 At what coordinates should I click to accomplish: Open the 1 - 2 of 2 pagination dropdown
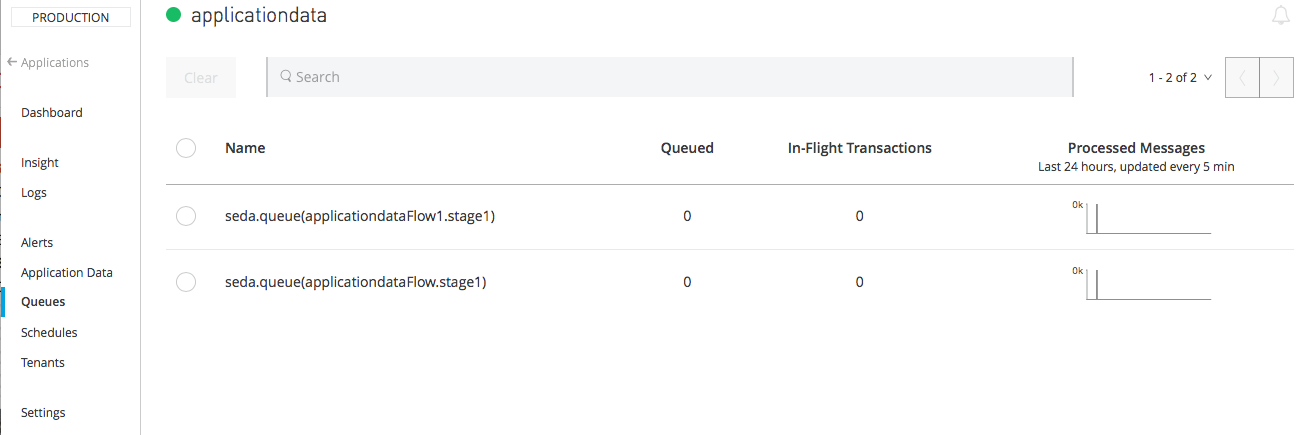[1180, 77]
